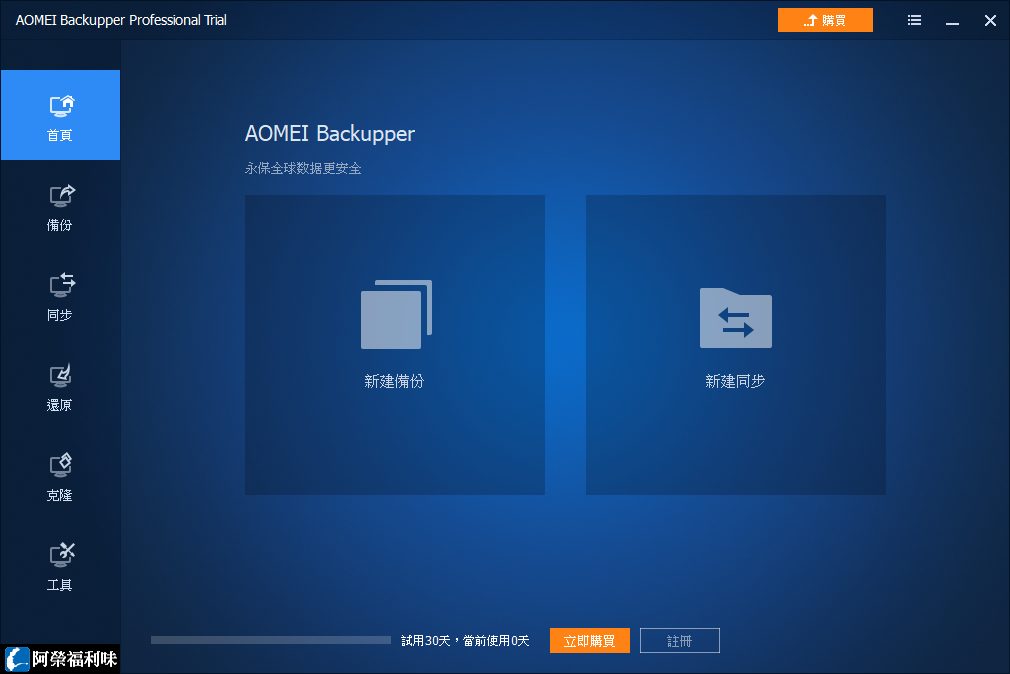The width and height of the screenshot is (1010, 674).
Task: Switch to the 工具 tab
Action: (x=60, y=567)
